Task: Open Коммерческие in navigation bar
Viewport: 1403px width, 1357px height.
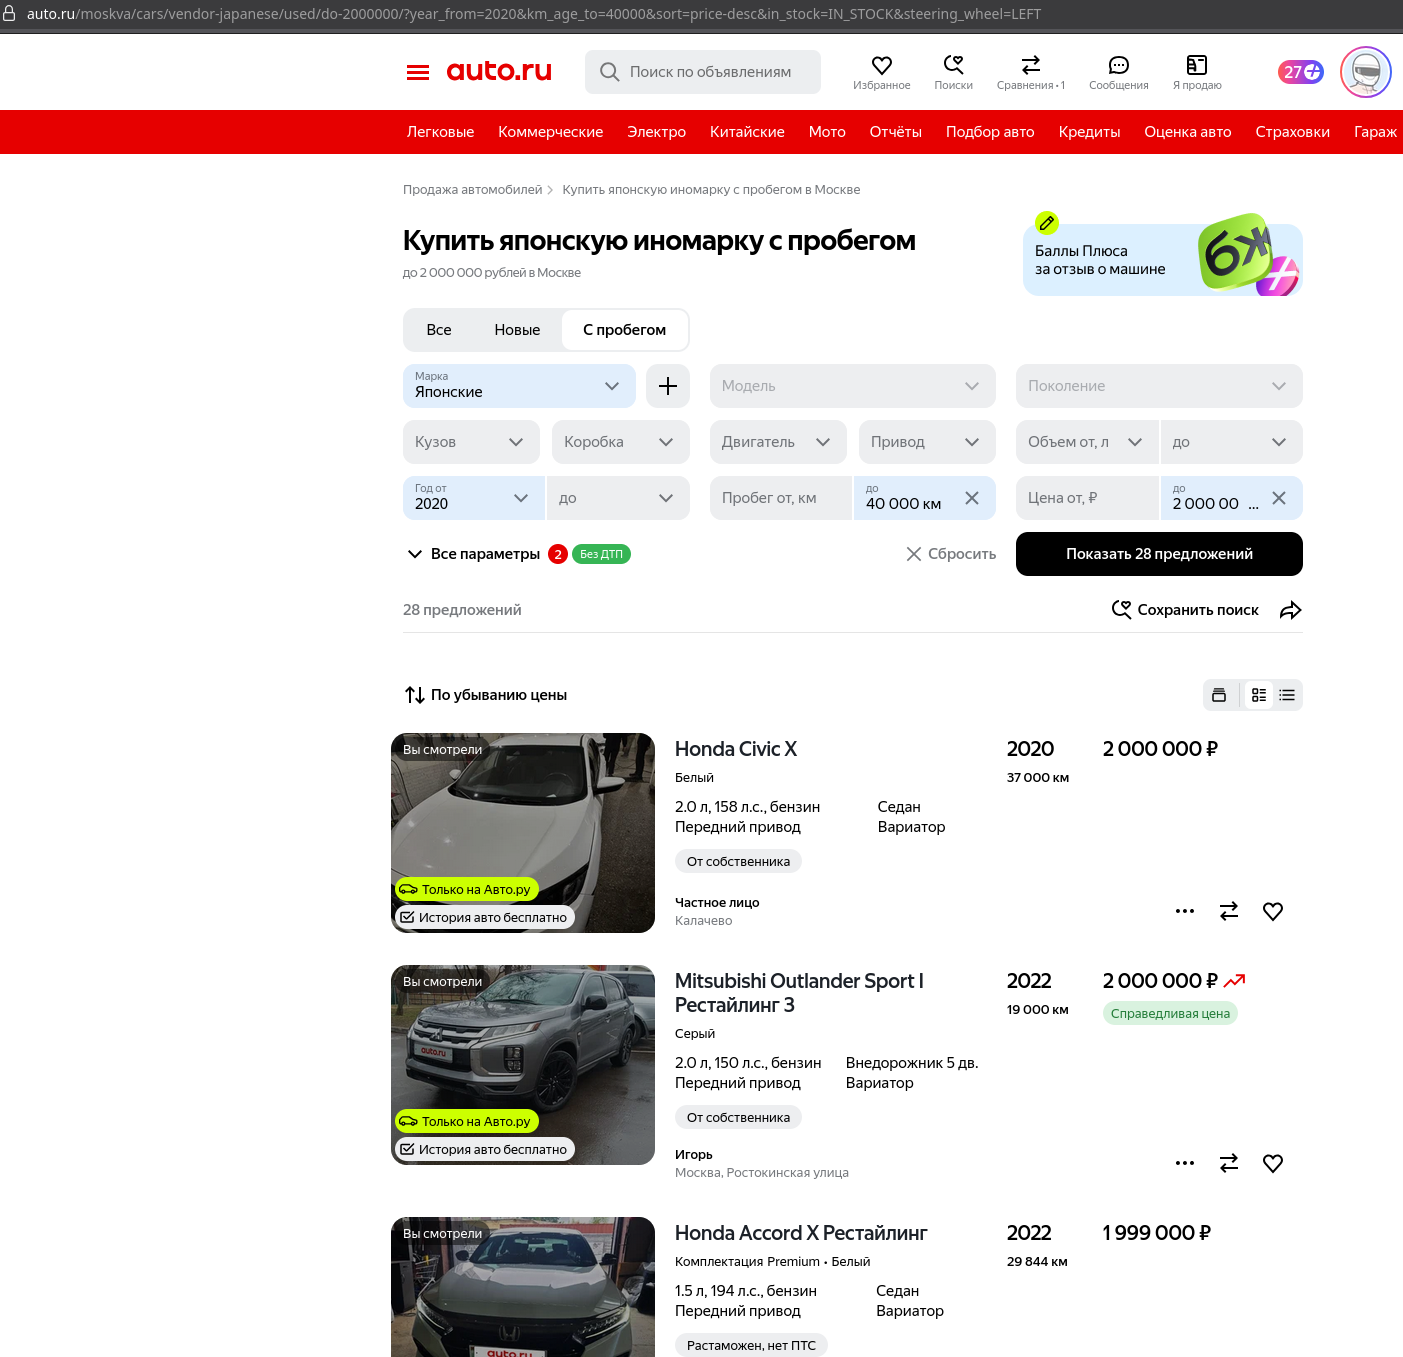Action: (x=551, y=132)
